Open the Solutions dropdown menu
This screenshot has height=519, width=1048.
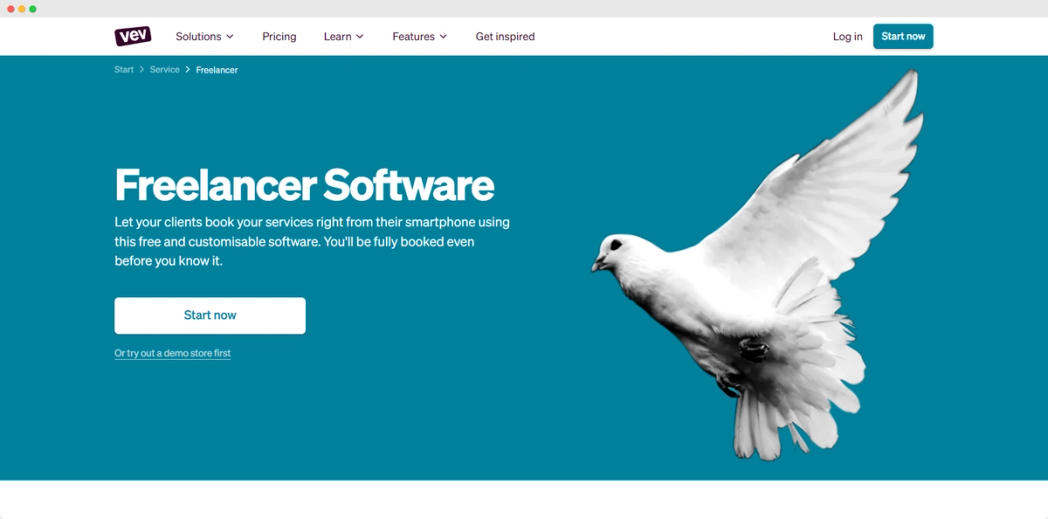pos(205,37)
